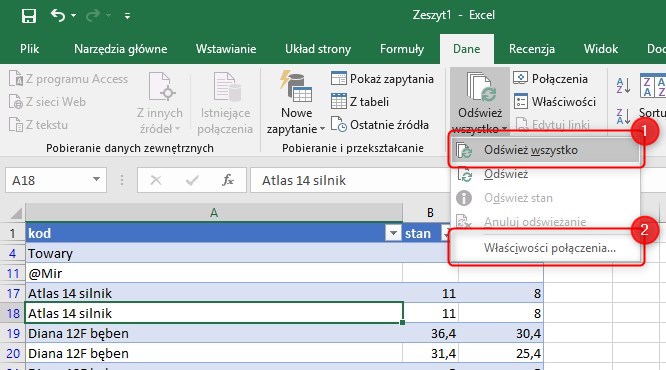Sort Z to A descending icon
Image resolution: width=666 pixels, height=370 pixels.
point(623,116)
